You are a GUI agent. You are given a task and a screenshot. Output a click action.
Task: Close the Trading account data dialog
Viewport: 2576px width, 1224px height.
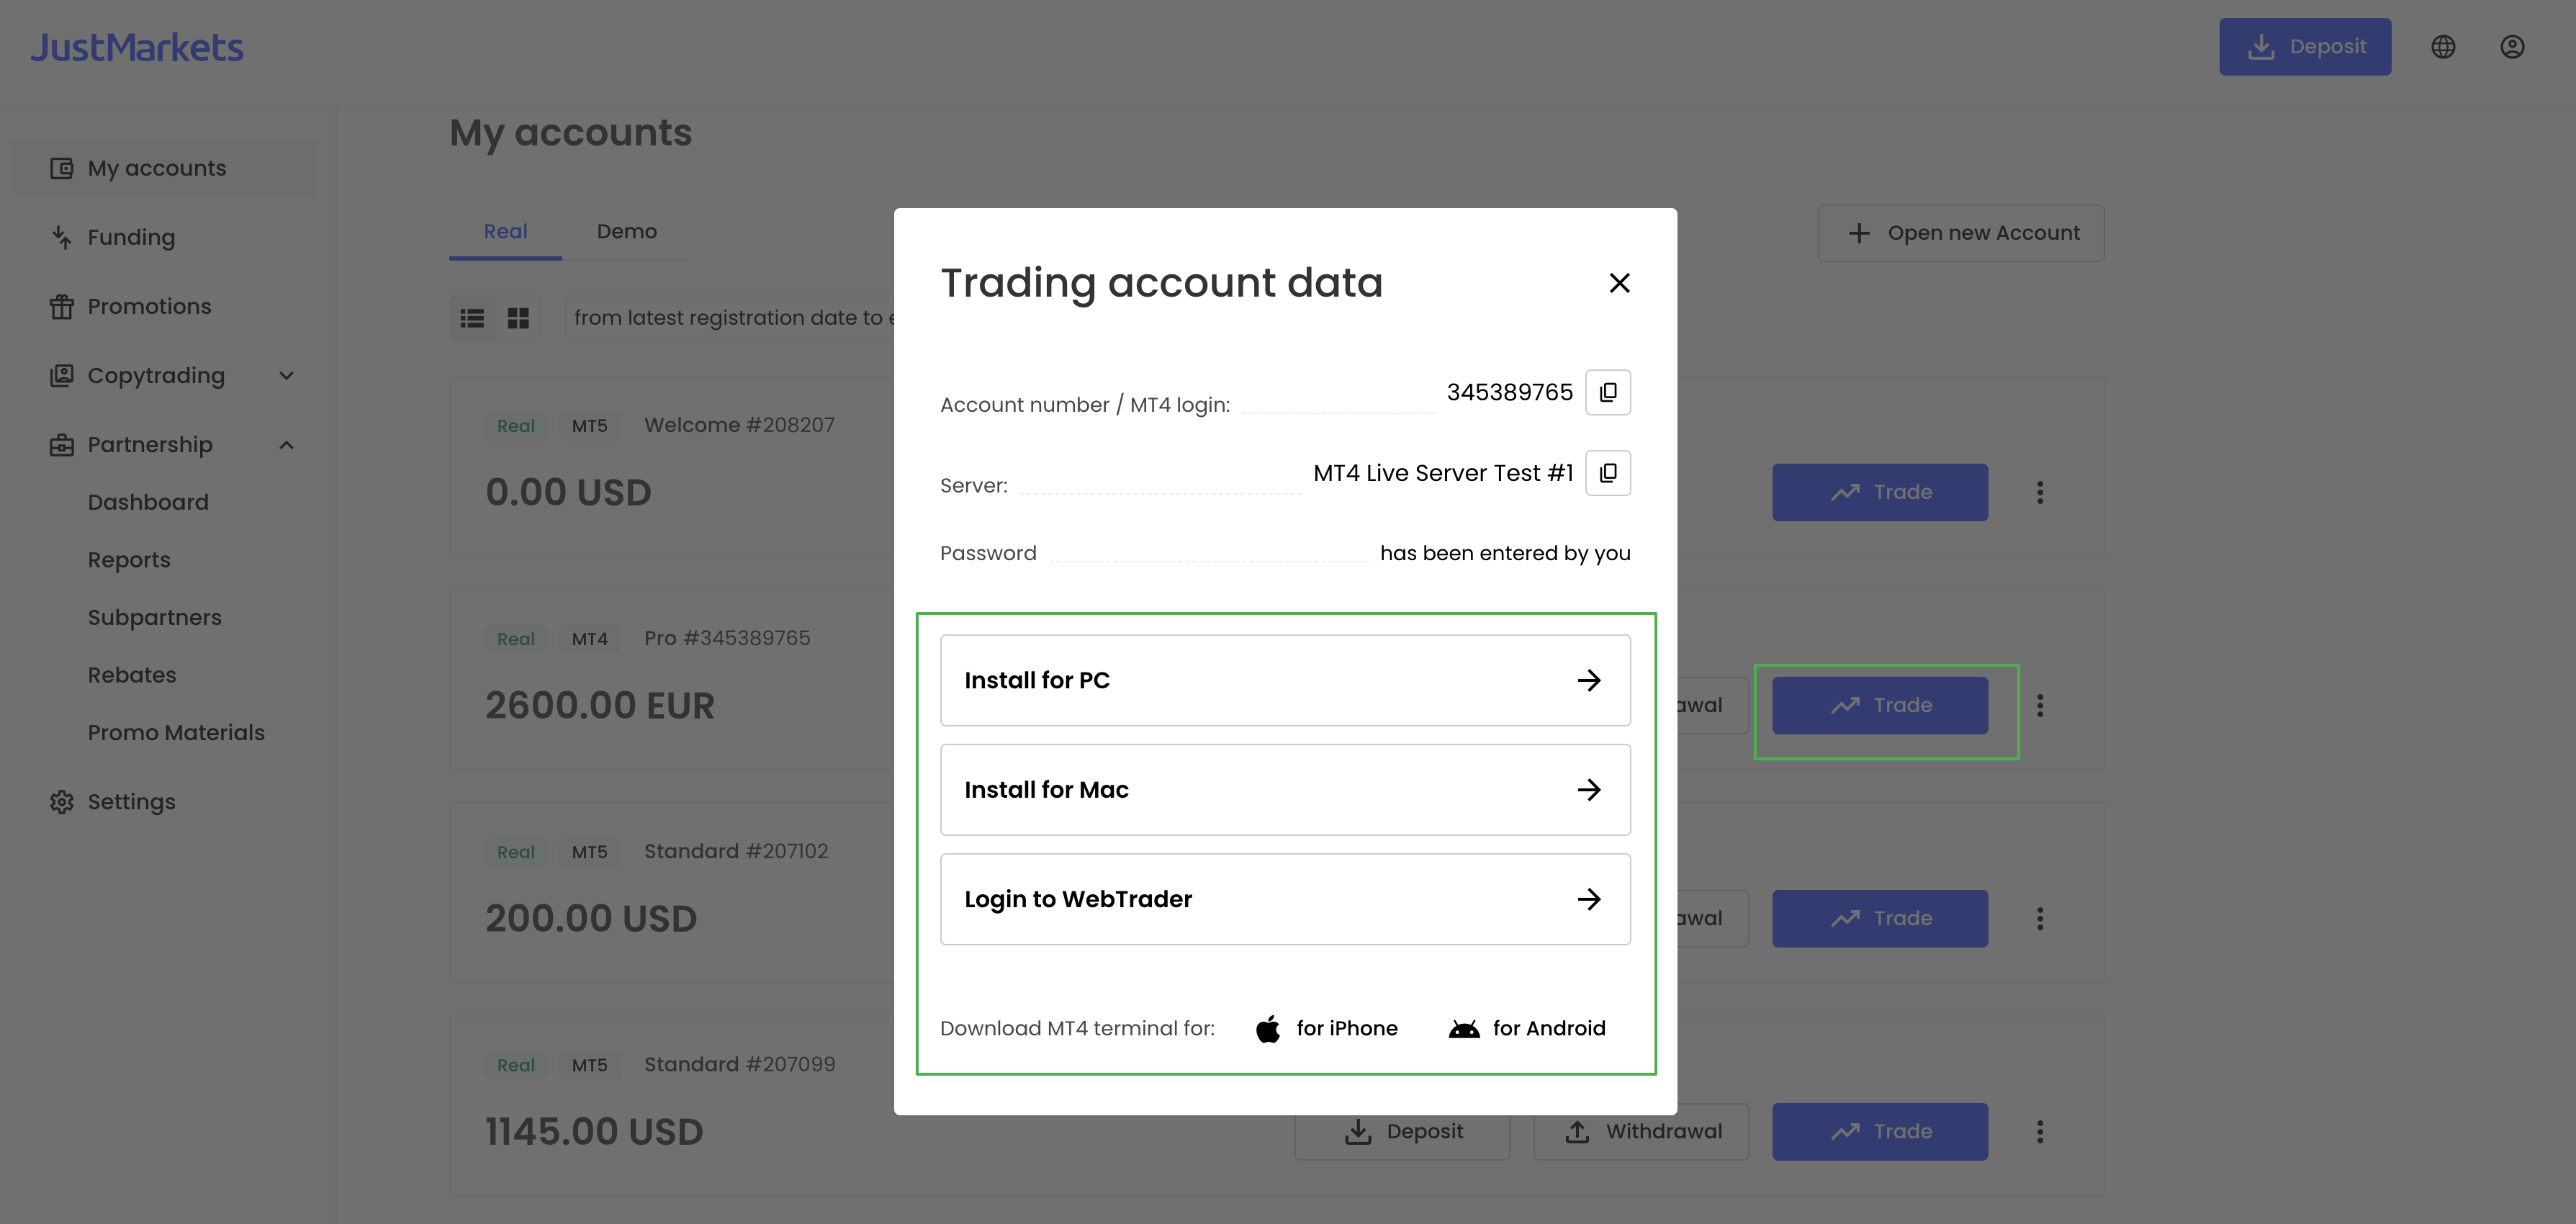[1619, 283]
